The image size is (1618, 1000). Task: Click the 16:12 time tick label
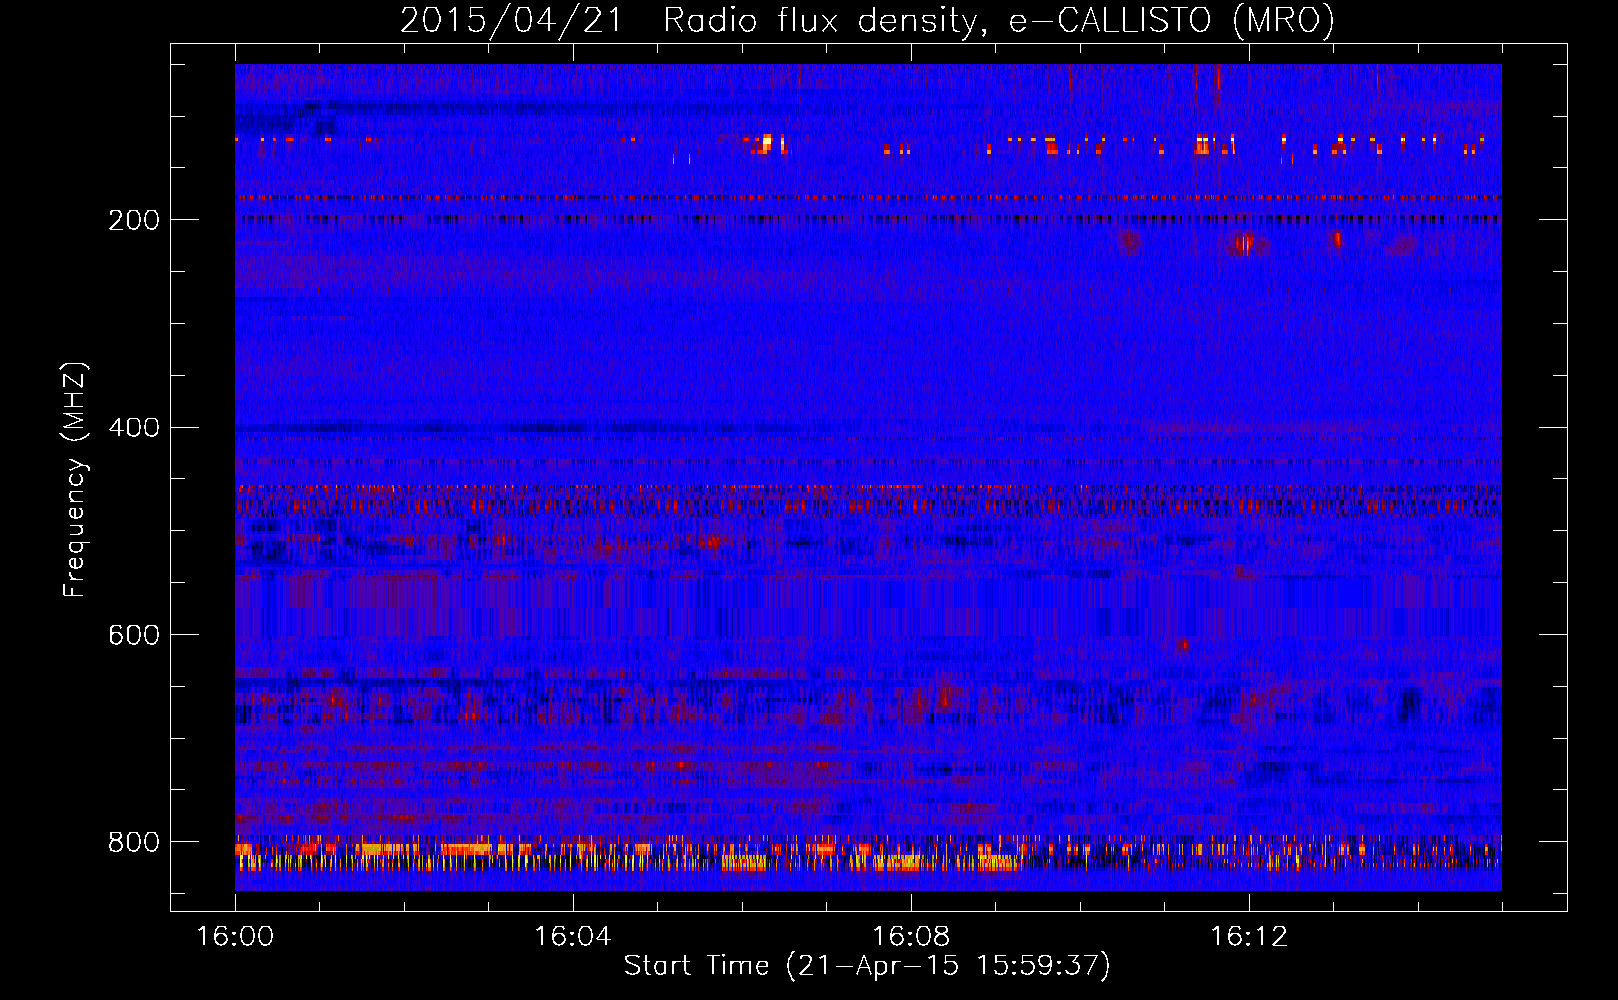pyautogui.click(x=1249, y=937)
